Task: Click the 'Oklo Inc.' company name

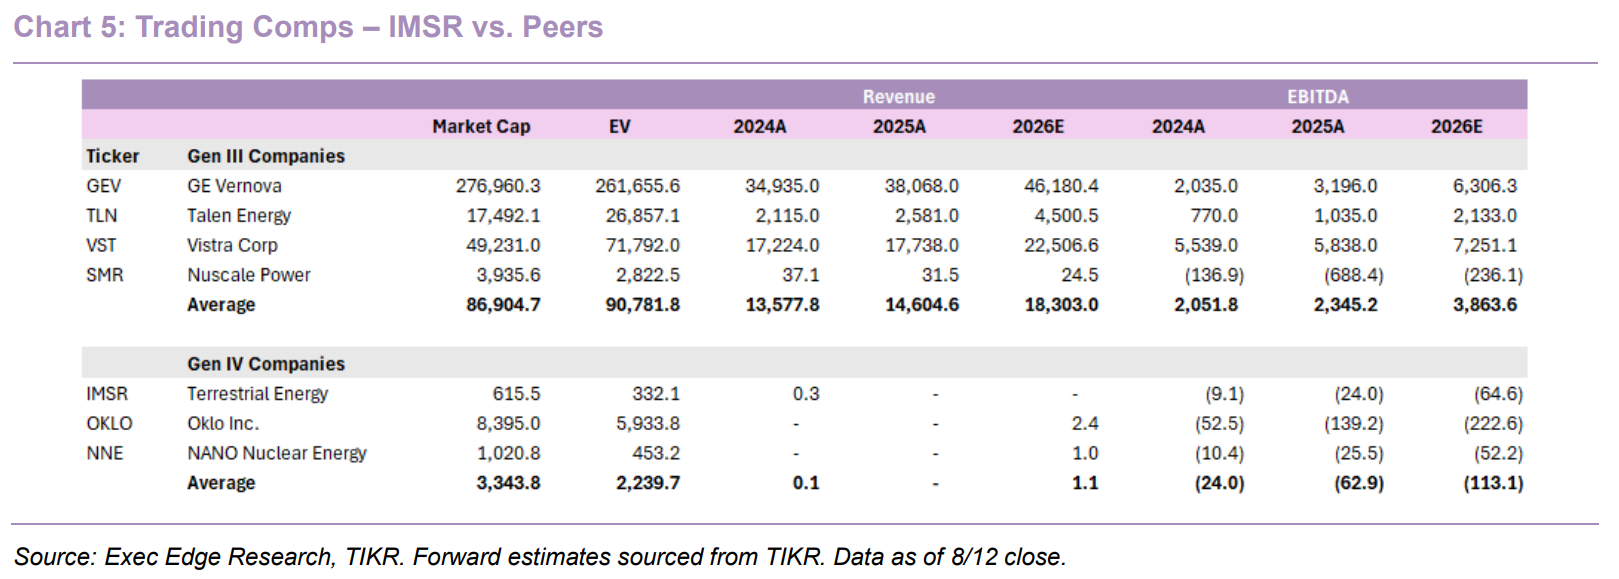Action: pyautogui.click(x=223, y=424)
